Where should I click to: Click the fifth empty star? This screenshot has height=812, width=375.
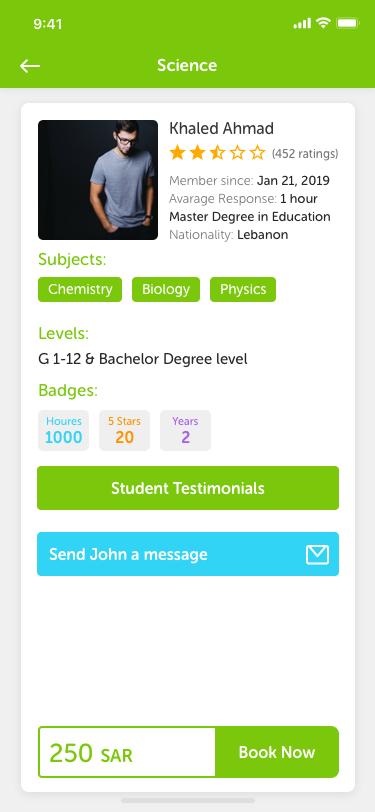point(257,153)
